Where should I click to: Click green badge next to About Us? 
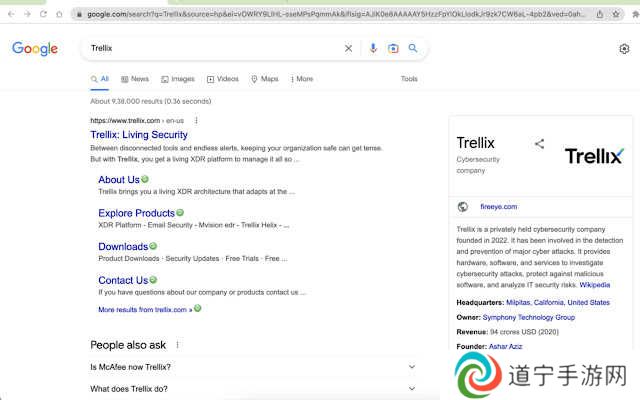[145, 179]
